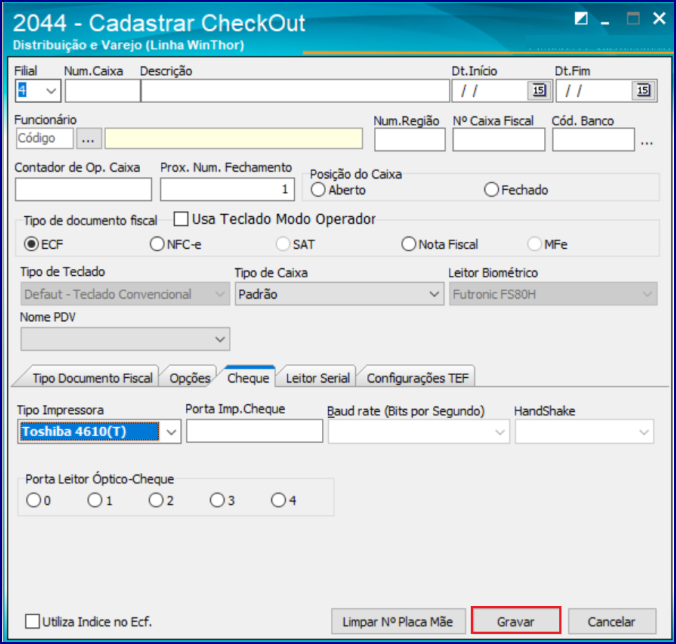Viewport: 676px width, 644px height.
Task: Focus the Num.Caixa input field
Action: pyautogui.click(x=103, y=91)
